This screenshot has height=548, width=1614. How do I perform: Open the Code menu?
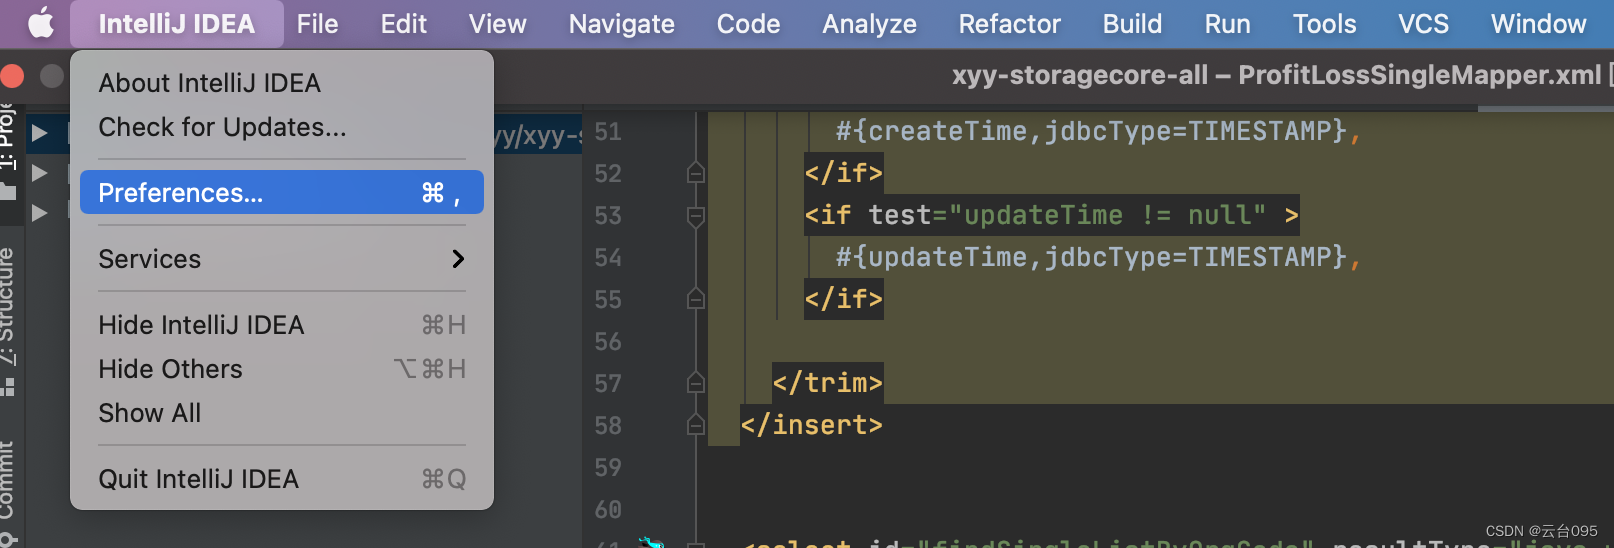pyautogui.click(x=748, y=24)
